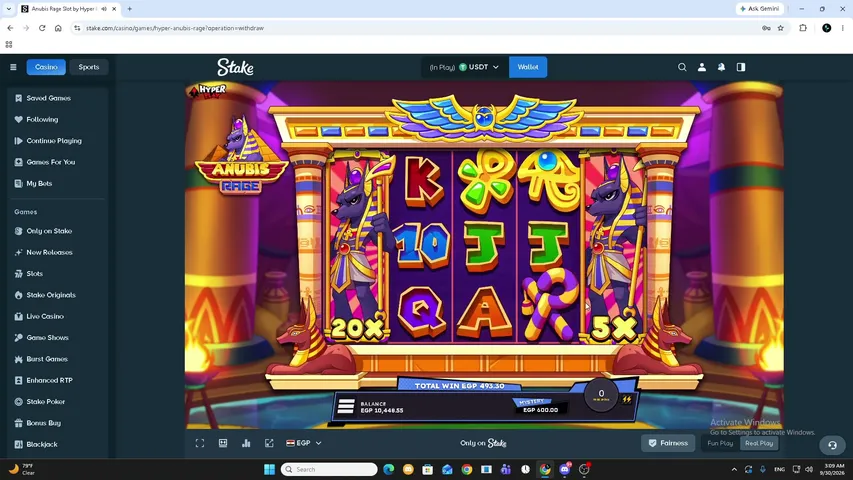853x480 pixels.
Task: Open a new browser tab
Action: (129, 9)
